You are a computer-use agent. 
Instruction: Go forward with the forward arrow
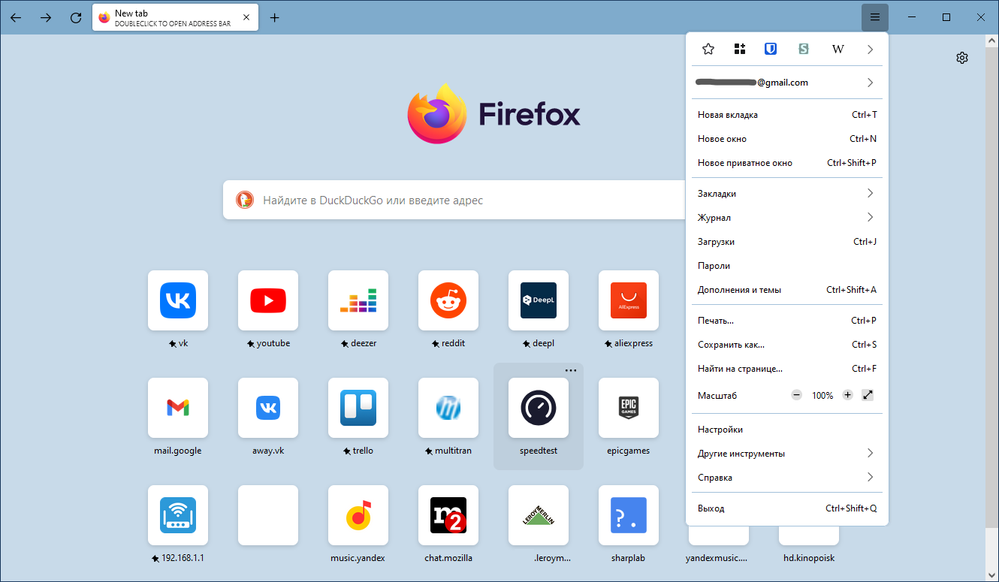click(46, 17)
